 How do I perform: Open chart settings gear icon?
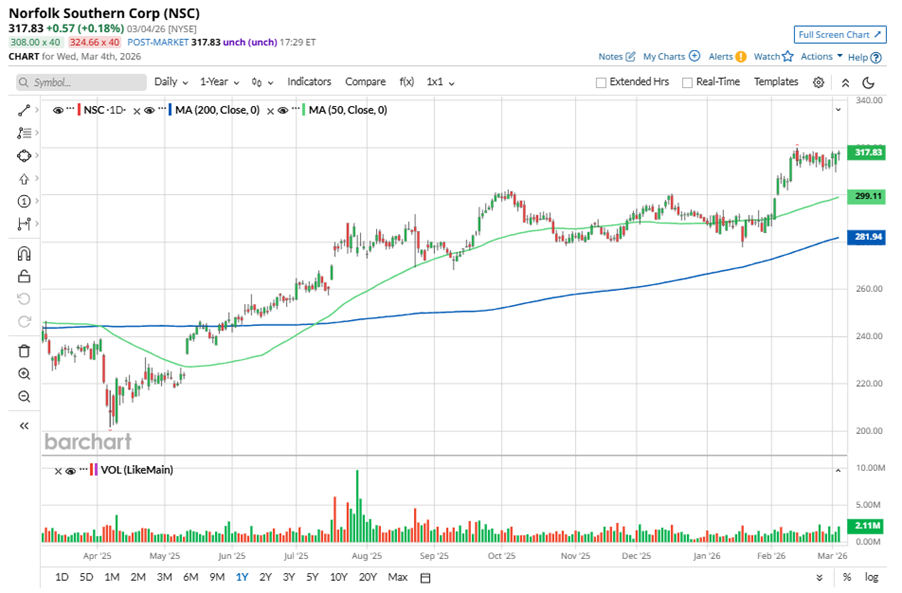point(818,82)
